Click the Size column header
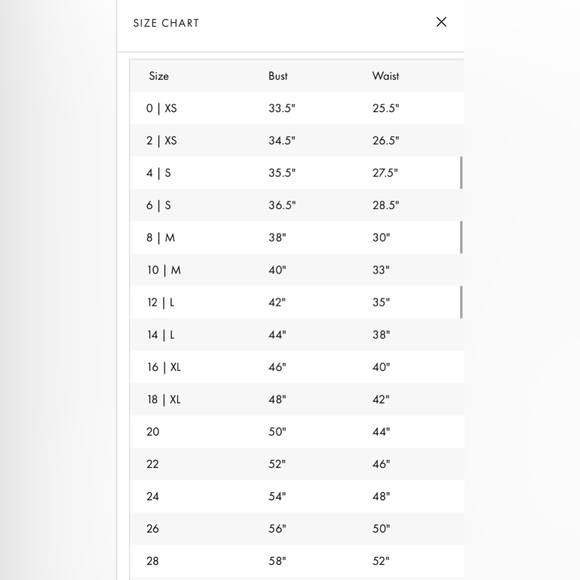The width and height of the screenshot is (580, 580). point(159,76)
